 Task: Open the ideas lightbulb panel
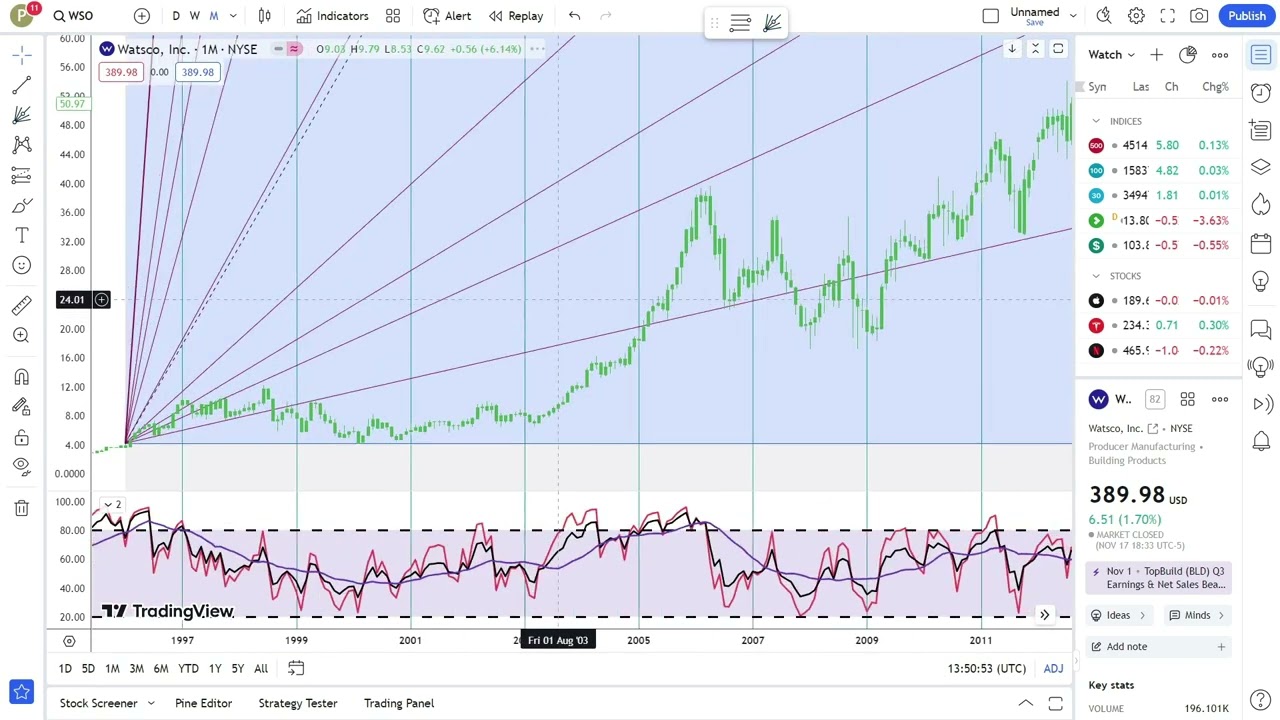[x=1261, y=280]
